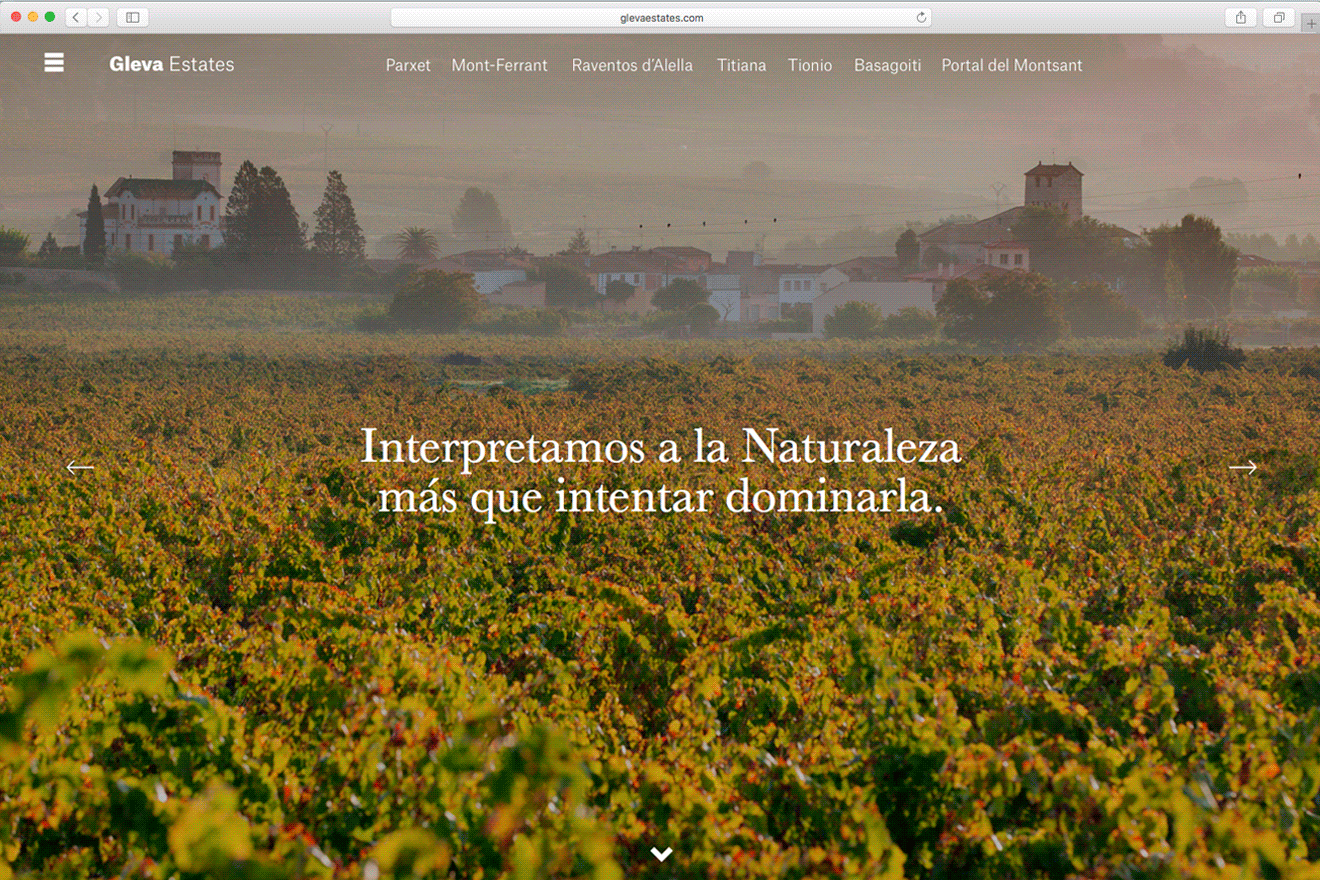Open Portal del Montsant page
The width and height of the screenshot is (1320, 880).
(1011, 65)
